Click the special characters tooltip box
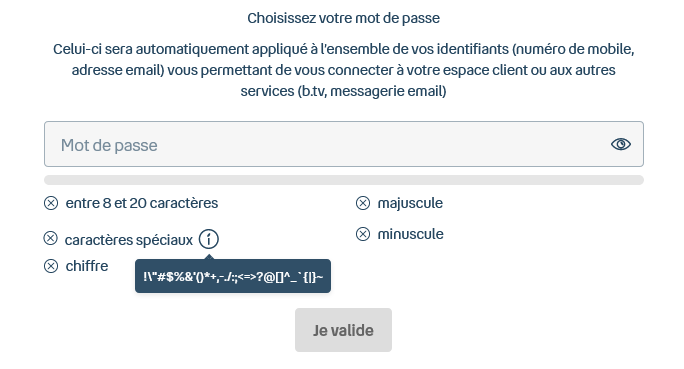 [233, 276]
